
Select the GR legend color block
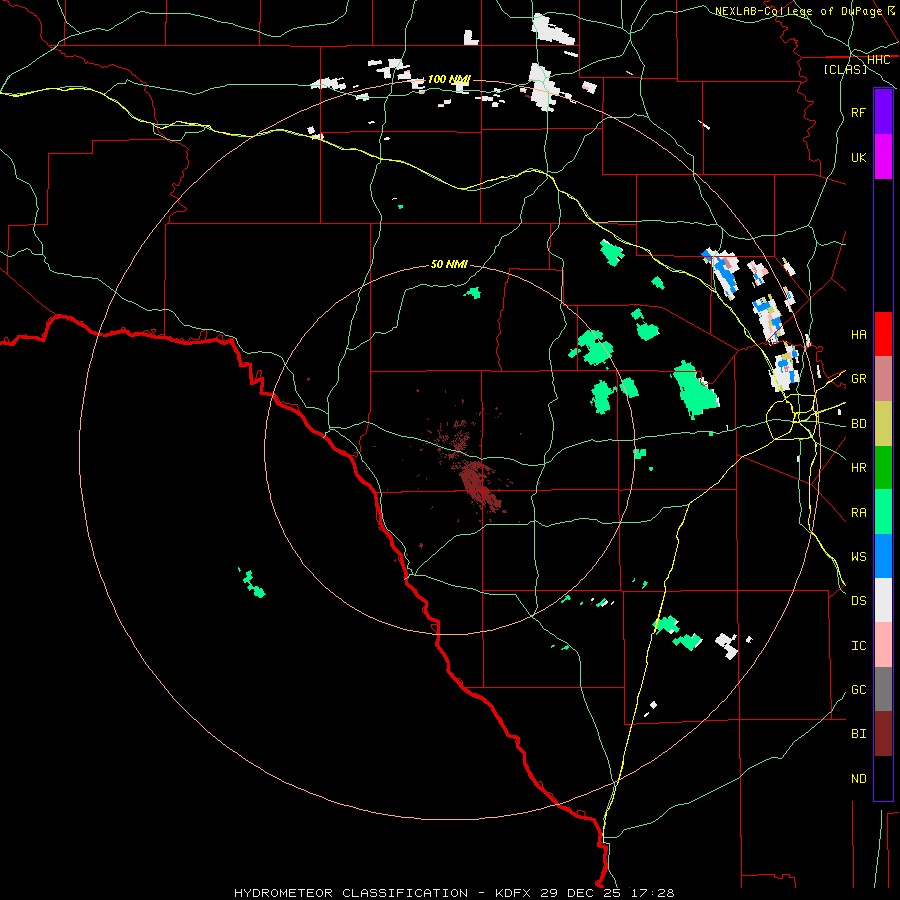click(883, 378)
